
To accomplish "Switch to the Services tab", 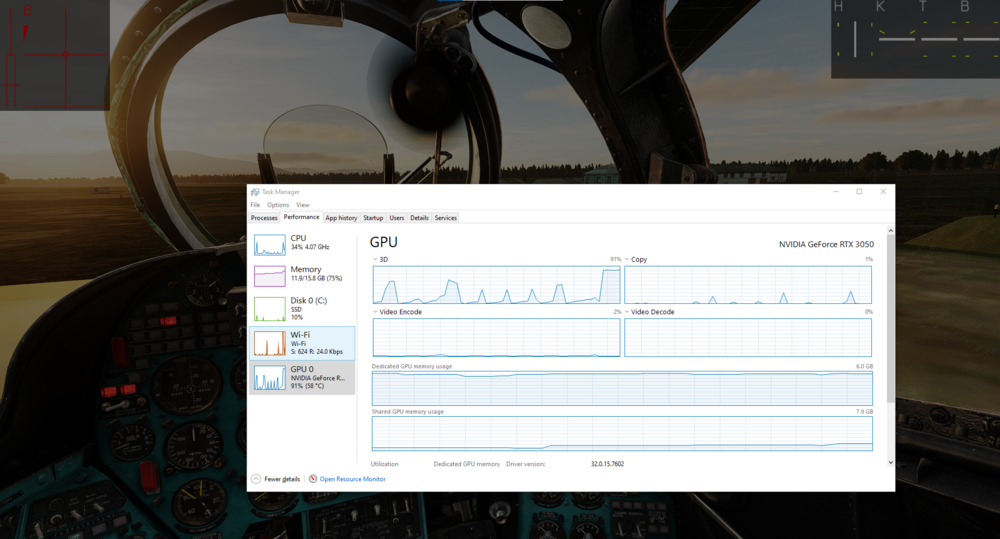I will pyautogui.click(x=446, y=218).
